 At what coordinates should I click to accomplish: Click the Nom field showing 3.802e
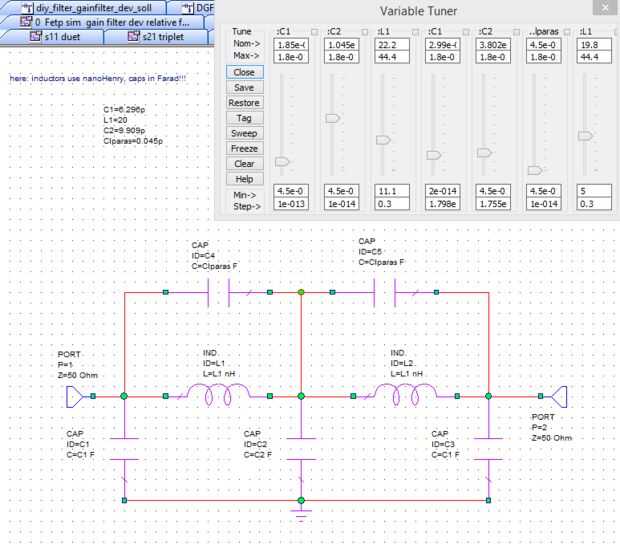coord(493,45)
